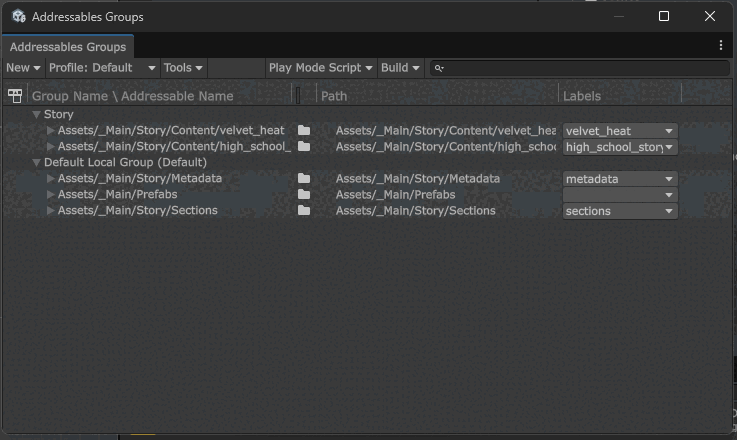Click the folder icon for high_school_ row
737x440 pixels.
[x=304, y=147]
